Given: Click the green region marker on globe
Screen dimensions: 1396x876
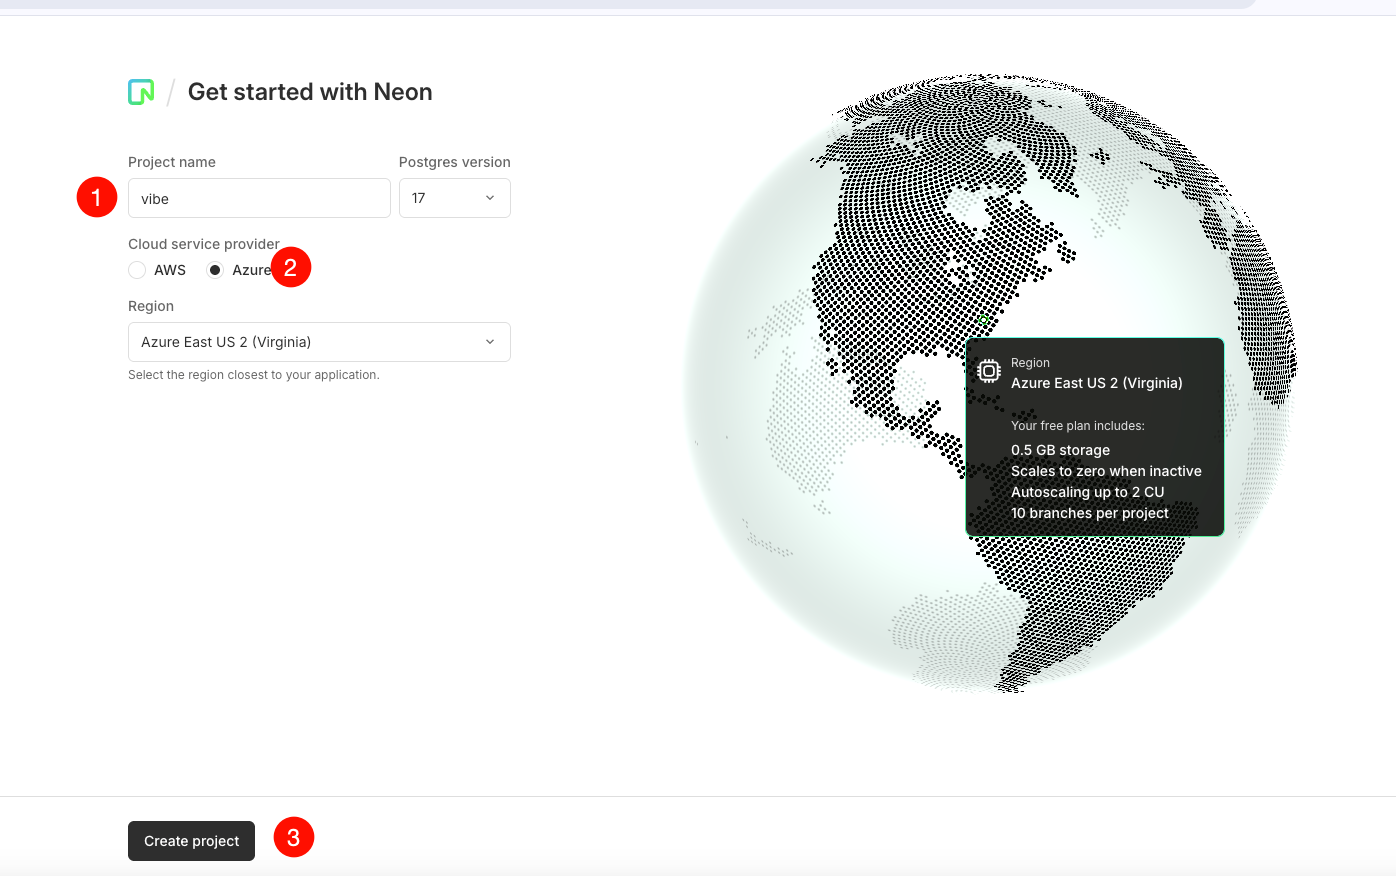Looking at the screenshot, I should coord(984,321).
